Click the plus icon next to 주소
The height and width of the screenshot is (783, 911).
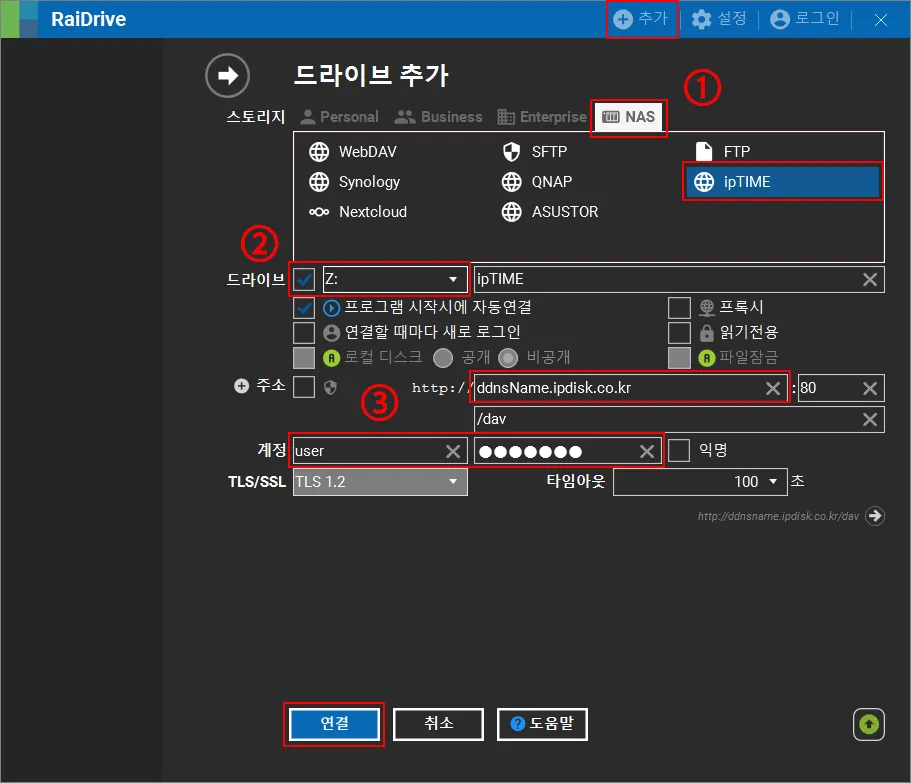pyautogui.click(x=241, y=386)
